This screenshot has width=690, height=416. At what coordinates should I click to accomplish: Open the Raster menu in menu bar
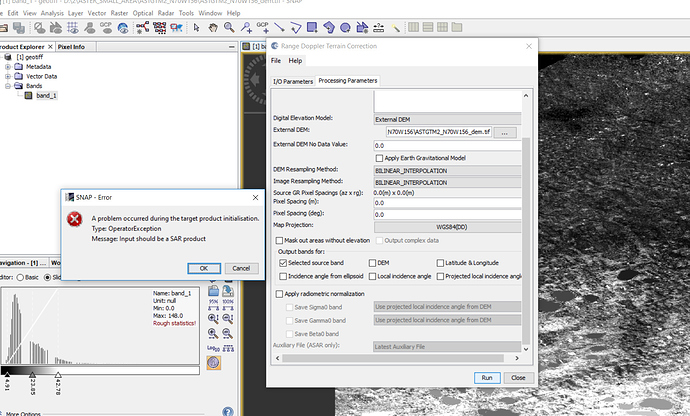pyautogui.click(x=119, y=13)
